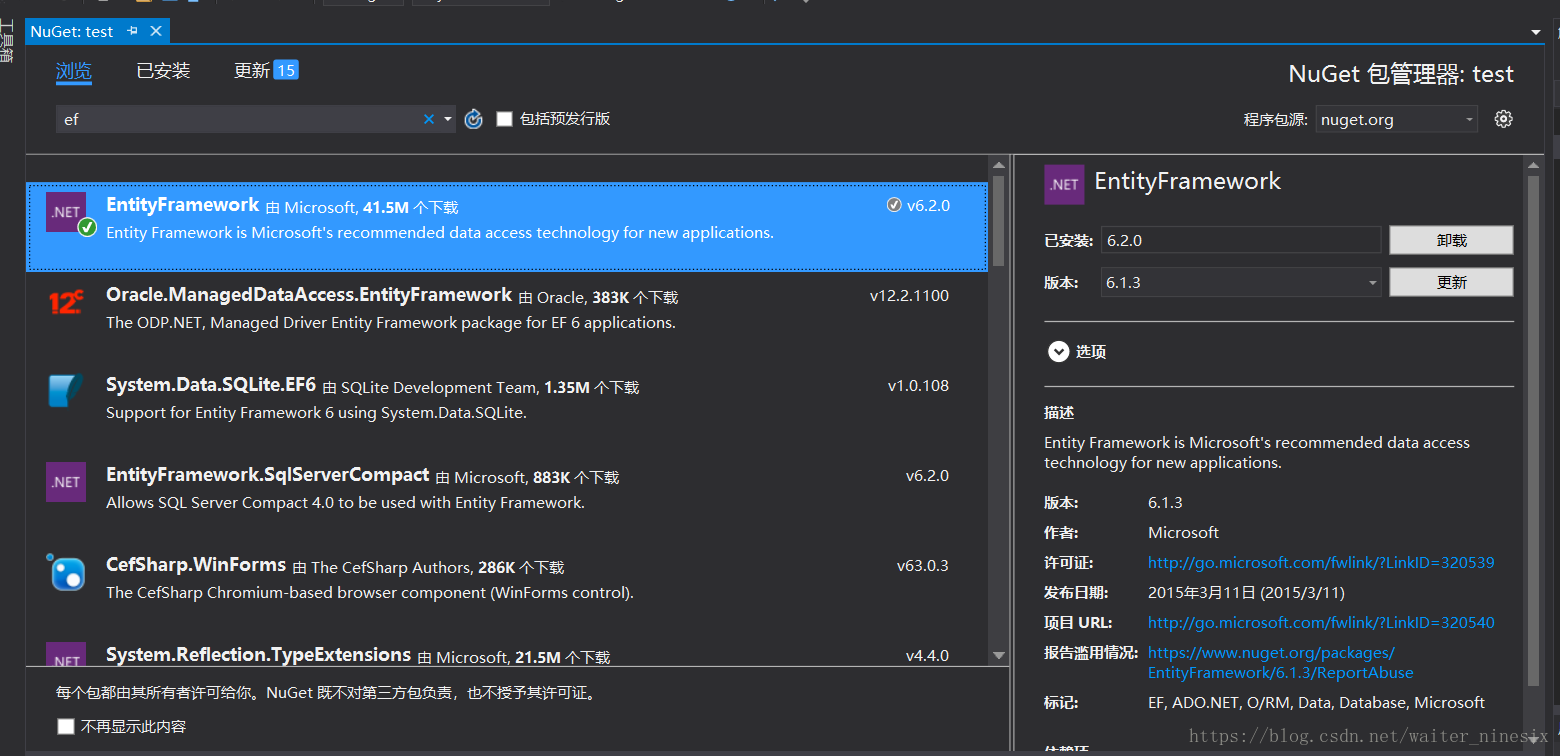Click the installed version 6.2.0 field
The height and width of the screenshot is (756, 1560).
click(x=1241, y=240)
